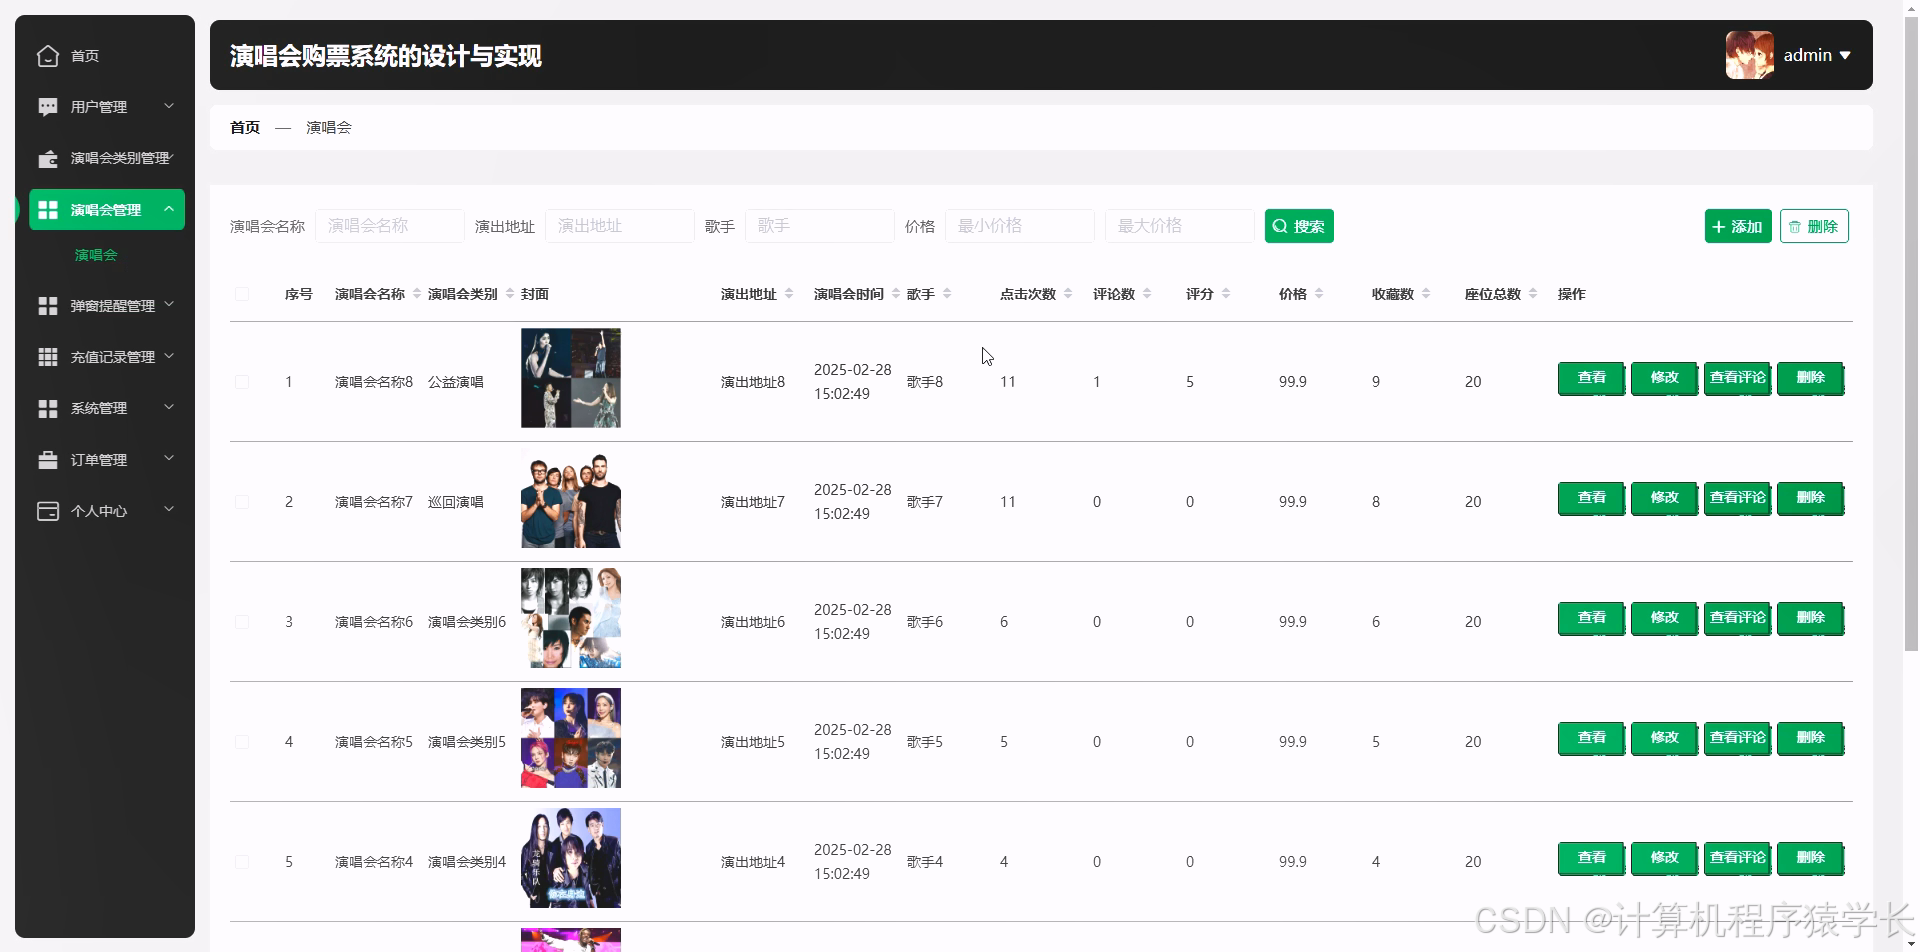
Task: Check the row for 演唱会名称6
Action: pyautogui.click(x=242, y=622)
